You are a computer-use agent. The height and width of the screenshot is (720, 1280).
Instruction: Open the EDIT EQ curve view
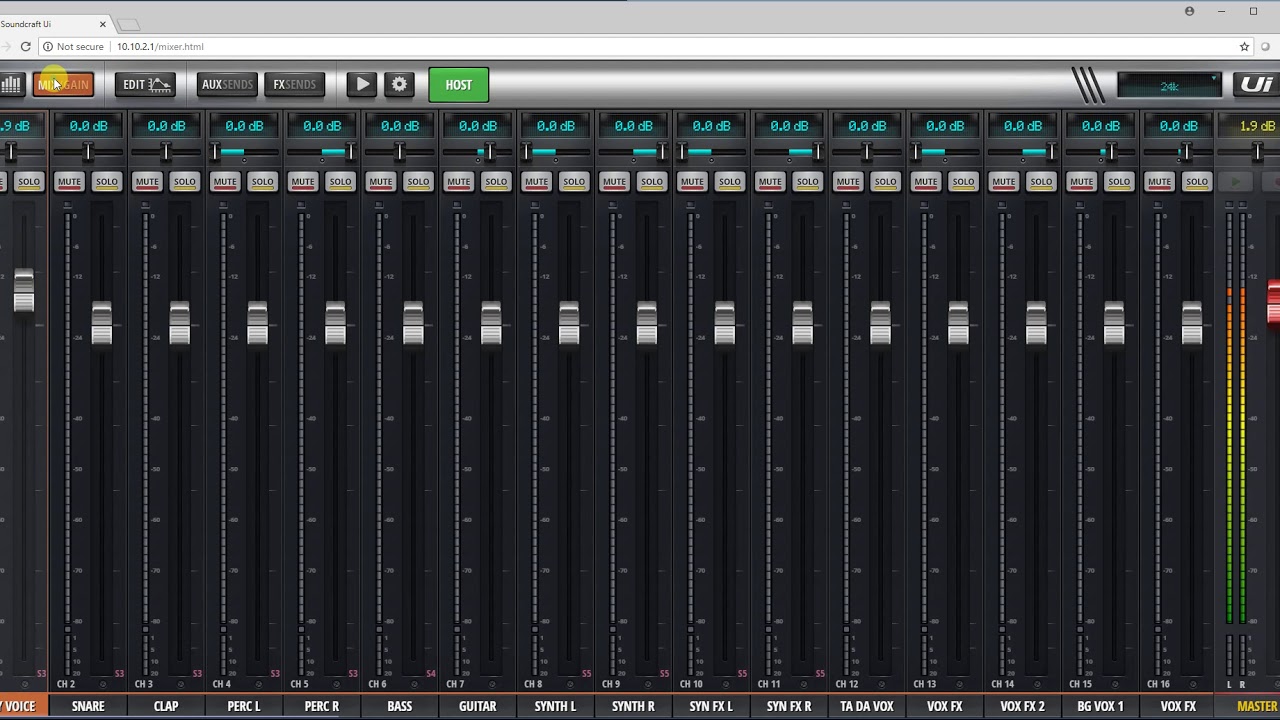pos(145,85)
